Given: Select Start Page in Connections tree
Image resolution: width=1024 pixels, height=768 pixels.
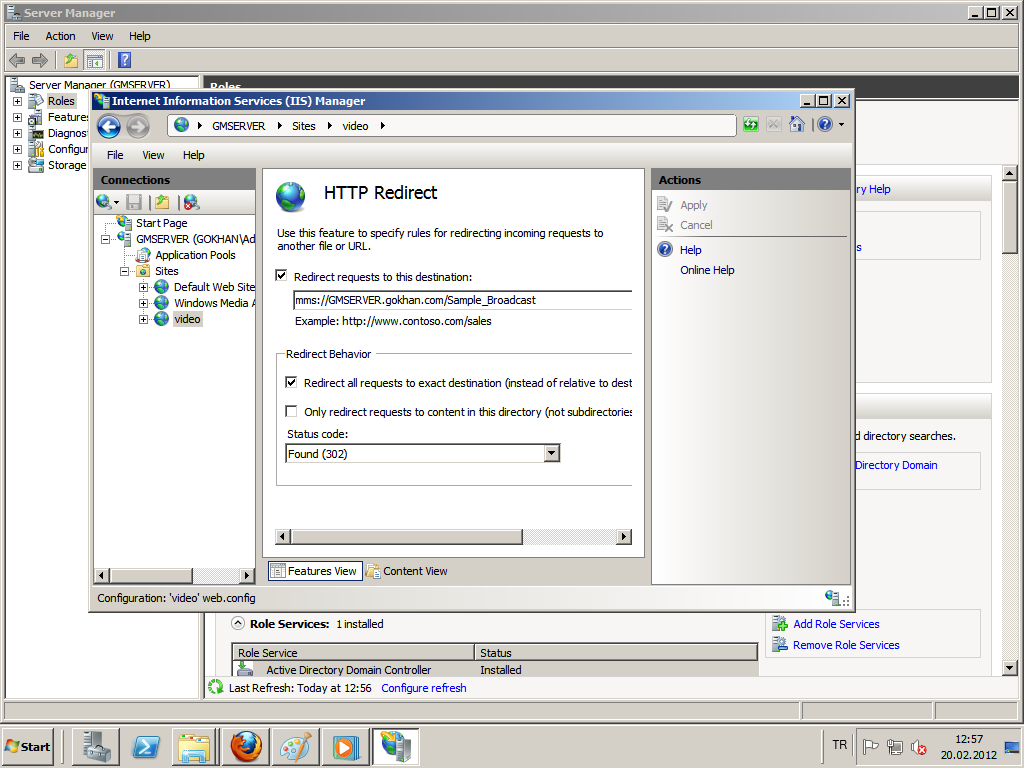Looking at the screenshot, I should tap(161, 223).
